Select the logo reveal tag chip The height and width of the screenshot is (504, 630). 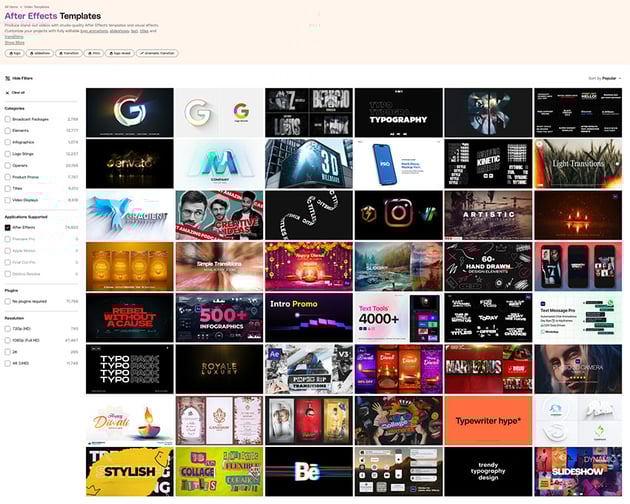click(120, 53)
